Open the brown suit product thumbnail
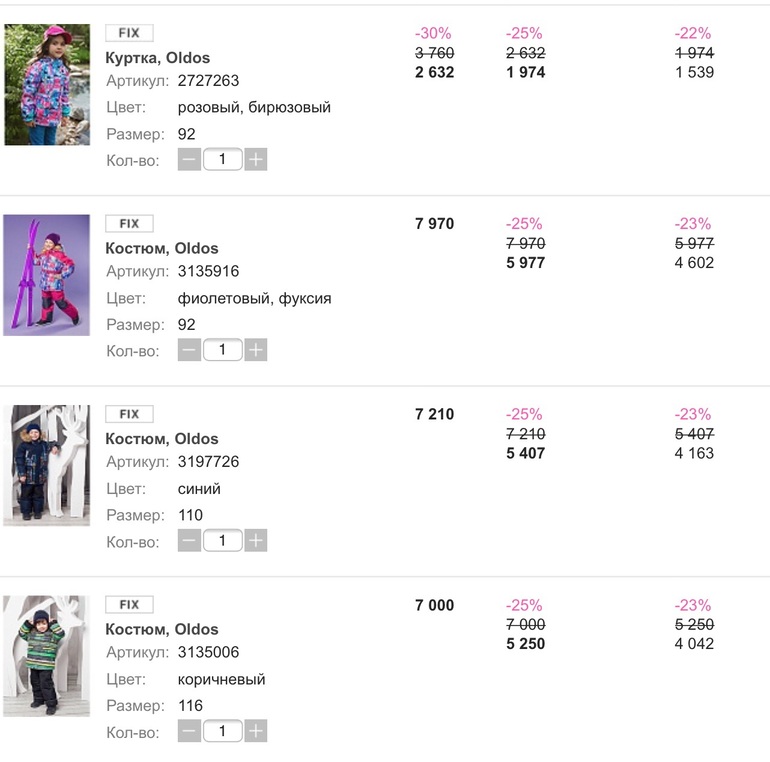The width and height of the screenshot is (770, 762). (47, 656)
